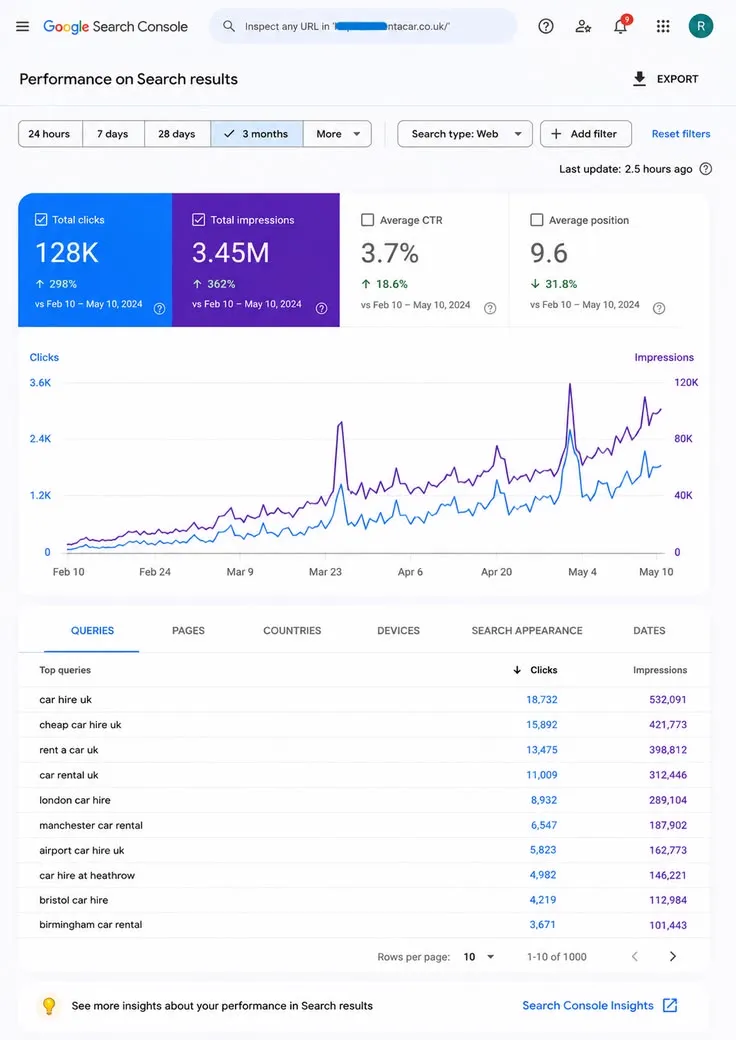Open the Search Console Insights link
Screen dimensions: 736x1040
tap(588, 1006)
